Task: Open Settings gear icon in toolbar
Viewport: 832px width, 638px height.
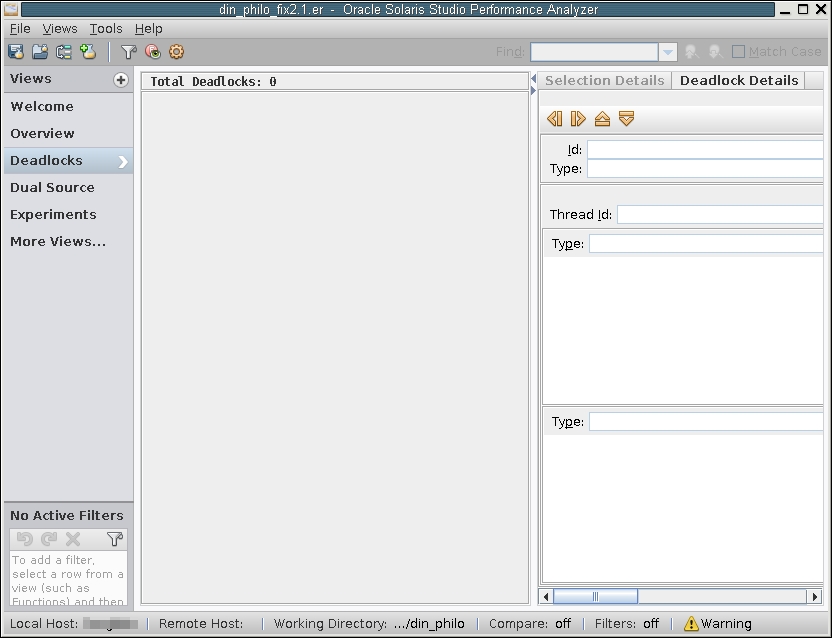Action: point(176,51)
